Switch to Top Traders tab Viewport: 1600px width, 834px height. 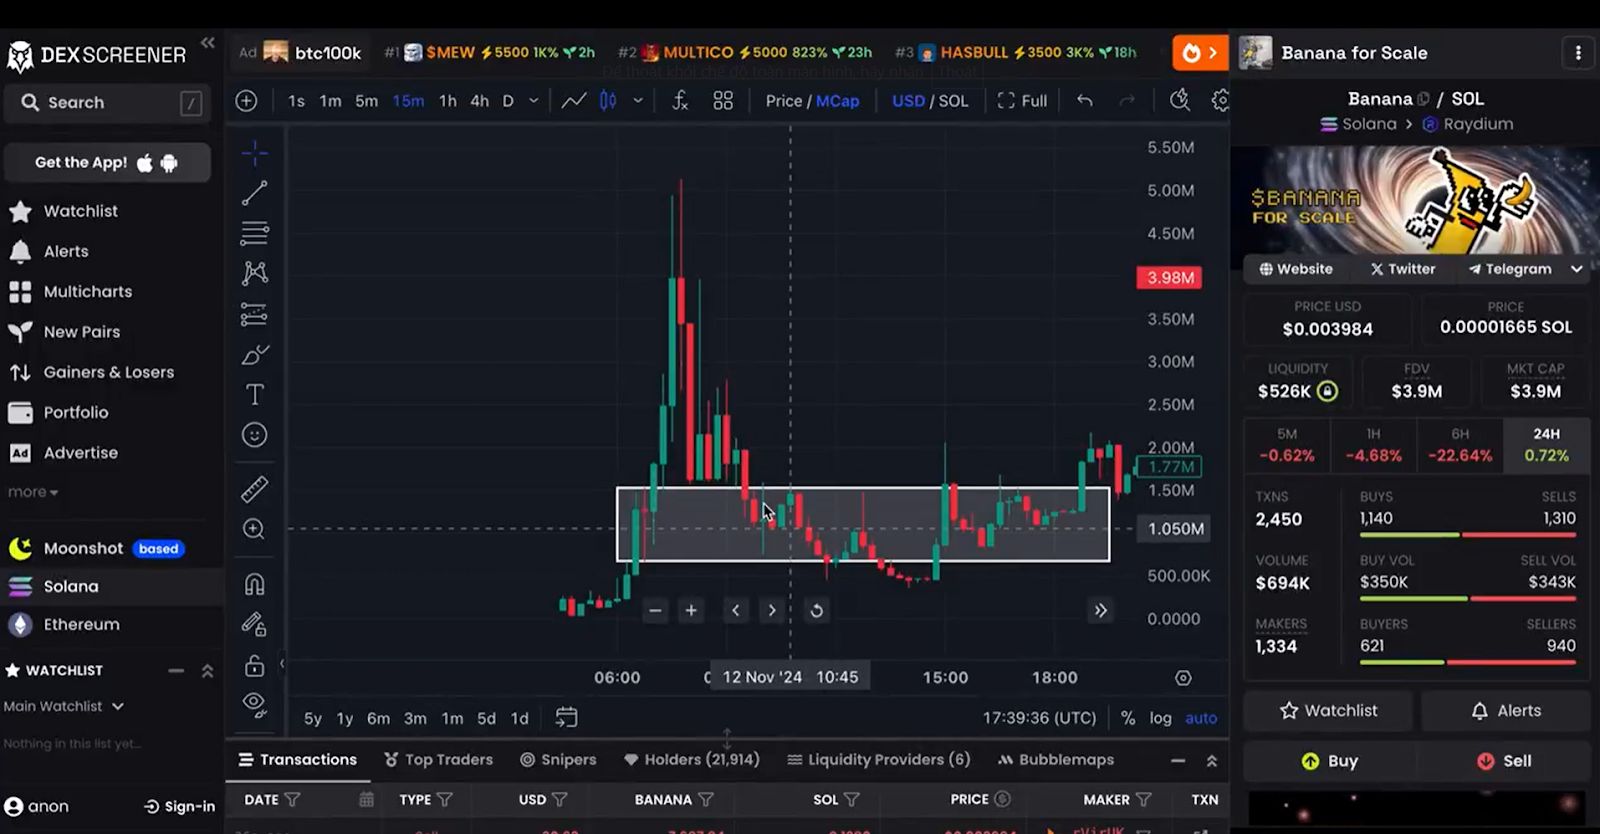pyautogui.click(x=438, y=760)
